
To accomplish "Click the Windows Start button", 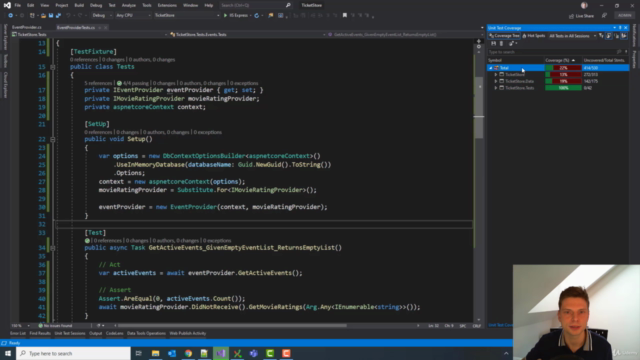I will click(x=8, y=353).
